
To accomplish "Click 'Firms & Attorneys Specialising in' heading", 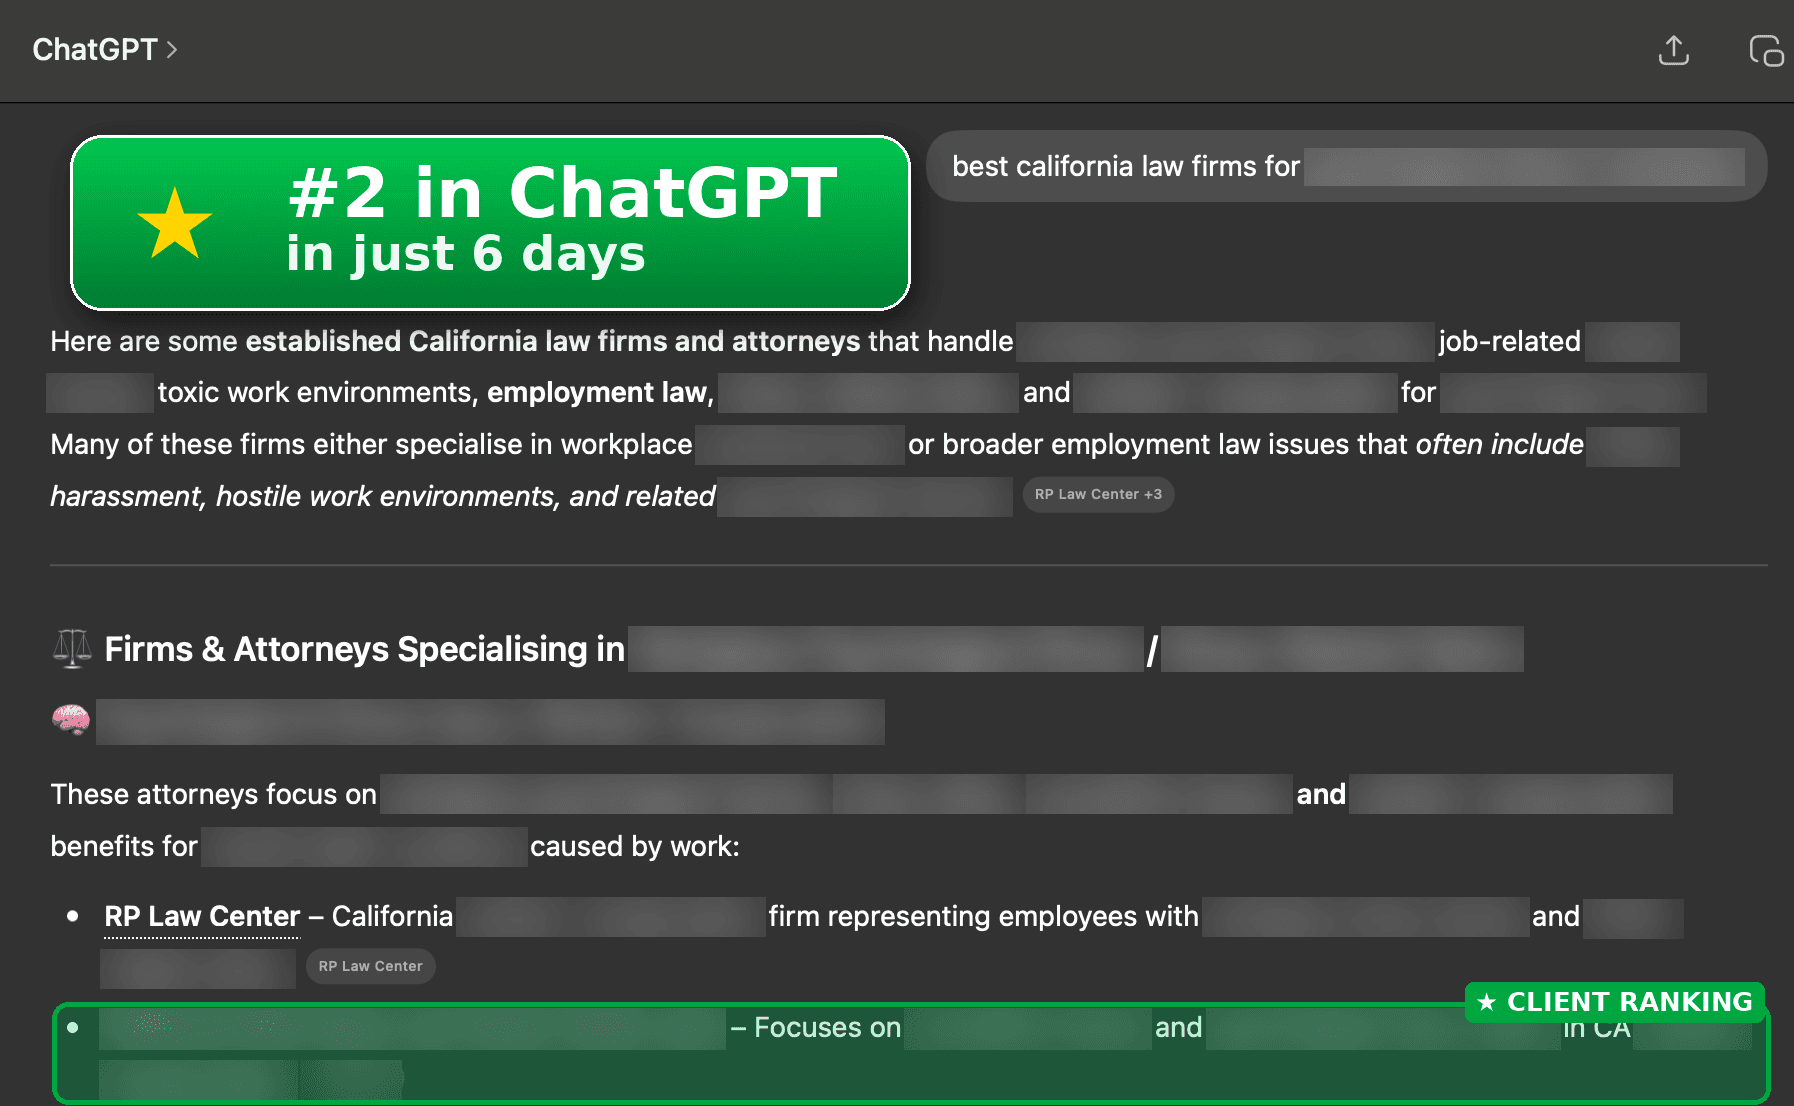I will [x=365, y=649].
